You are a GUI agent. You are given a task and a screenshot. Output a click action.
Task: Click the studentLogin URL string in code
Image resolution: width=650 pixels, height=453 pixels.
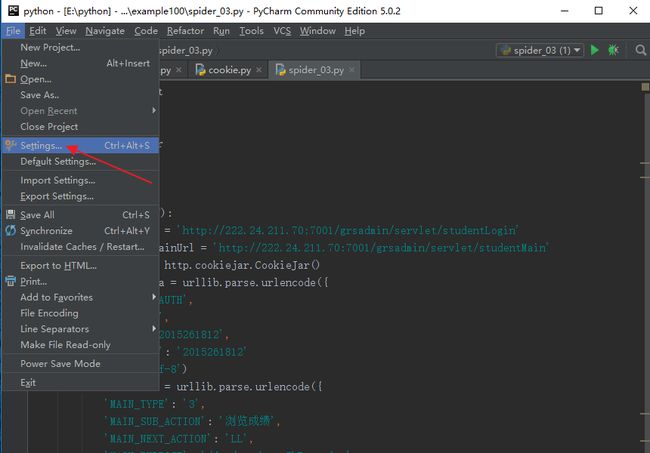point(347,230)
